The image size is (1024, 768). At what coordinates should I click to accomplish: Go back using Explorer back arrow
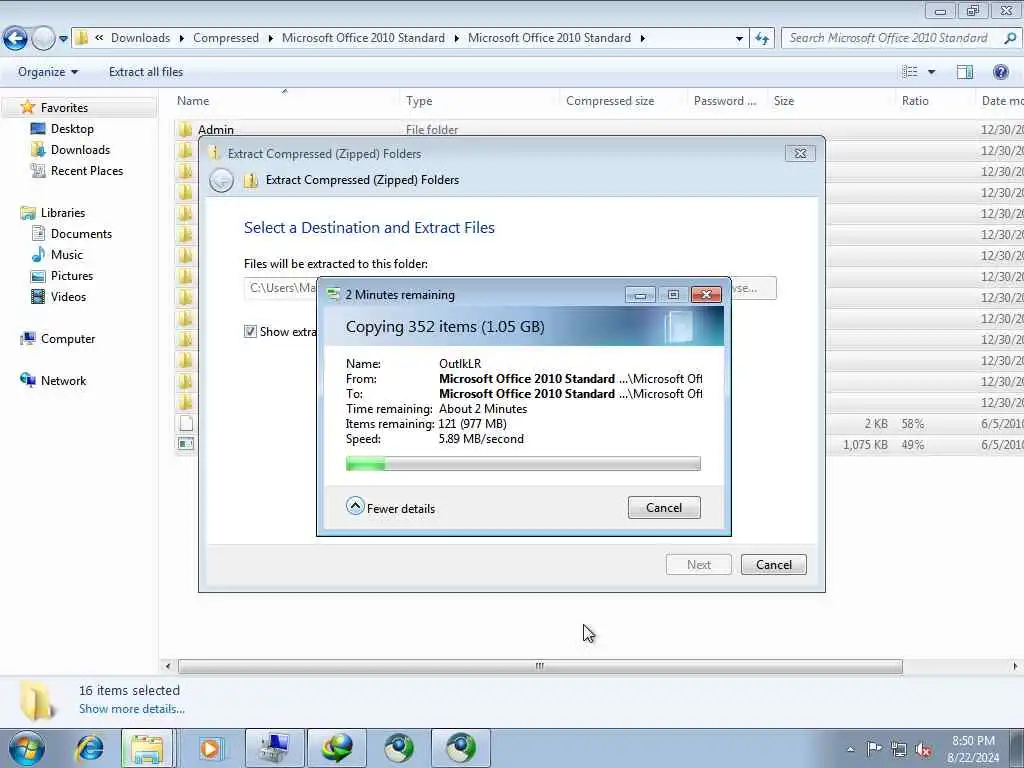[x=16, y=38]
